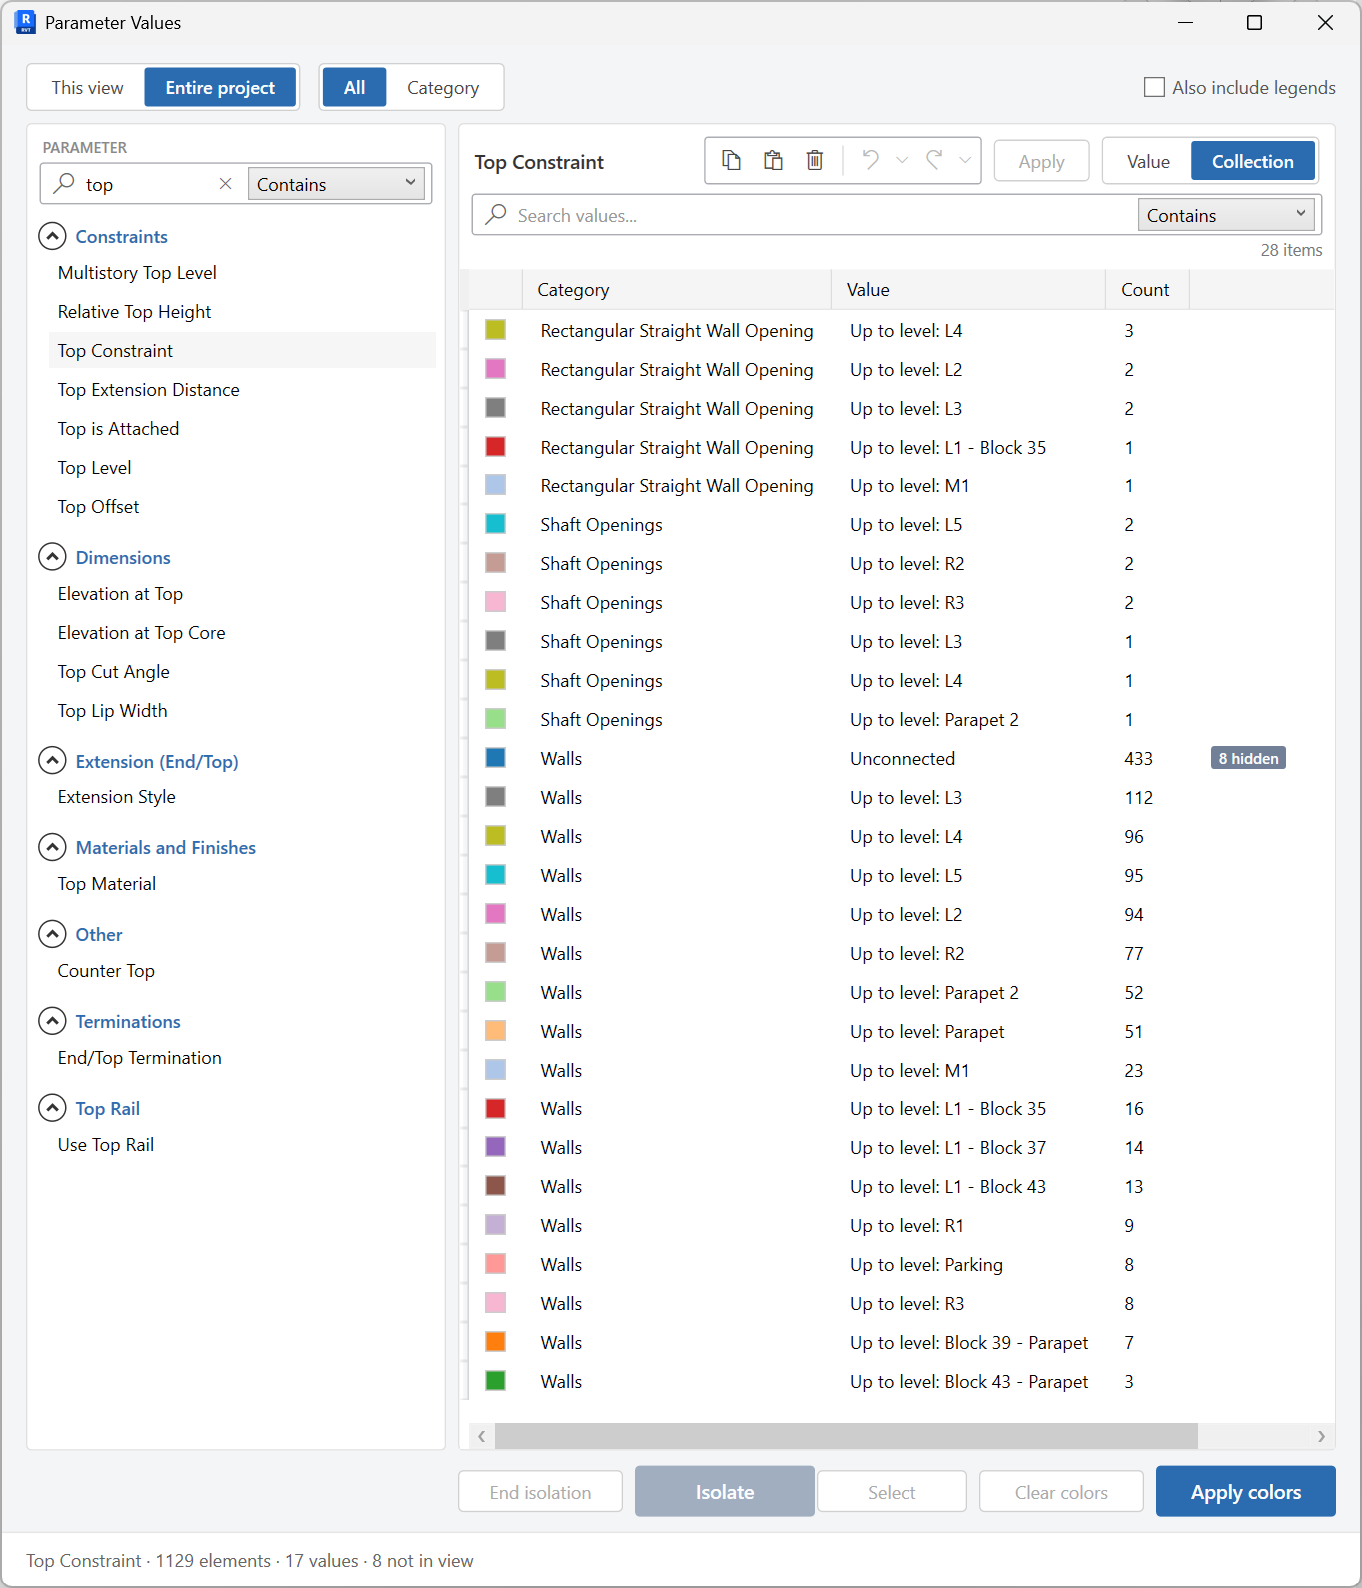1362x1588 pixels.
Task: Collapse the Terminations group
Action: coord(52,1021)
